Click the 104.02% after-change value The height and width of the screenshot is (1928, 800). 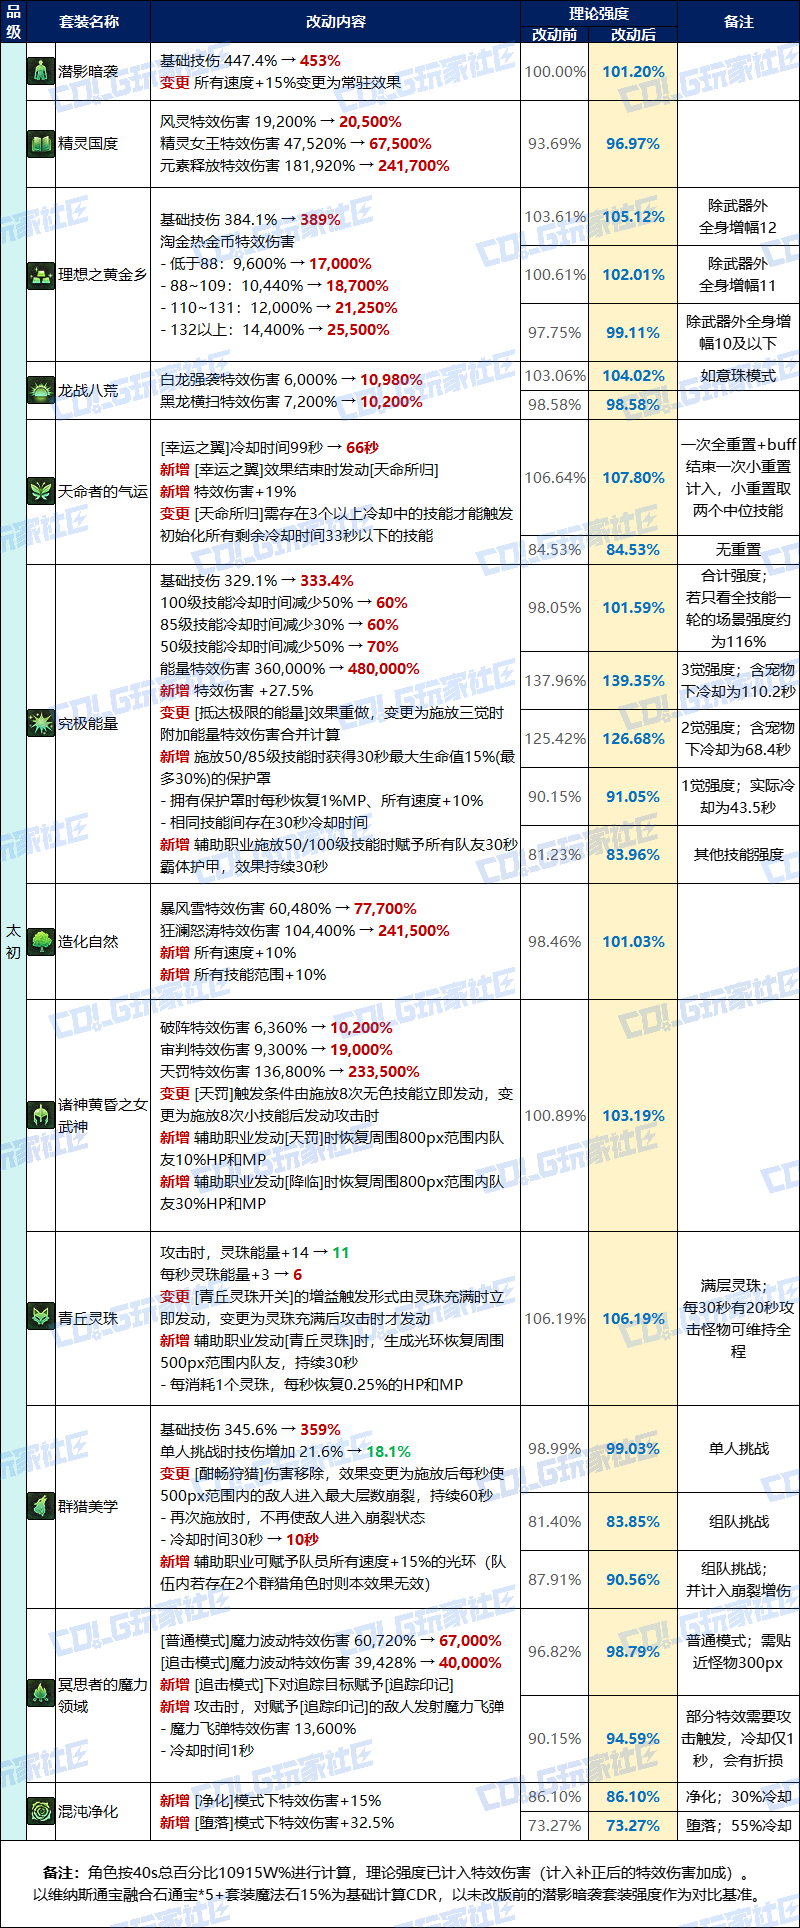[633, 375]
